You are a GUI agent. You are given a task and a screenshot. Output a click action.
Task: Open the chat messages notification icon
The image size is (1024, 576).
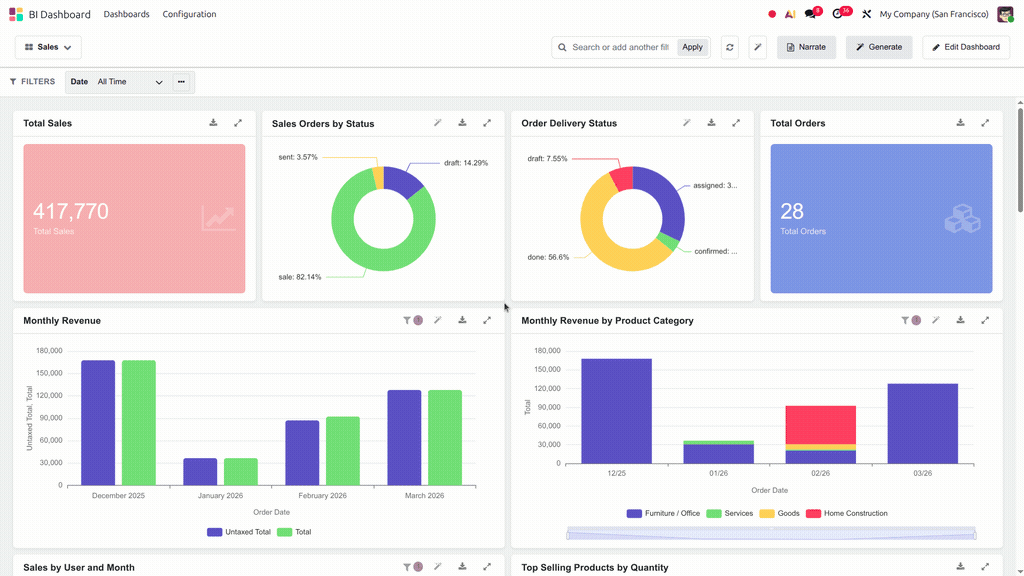810,14
